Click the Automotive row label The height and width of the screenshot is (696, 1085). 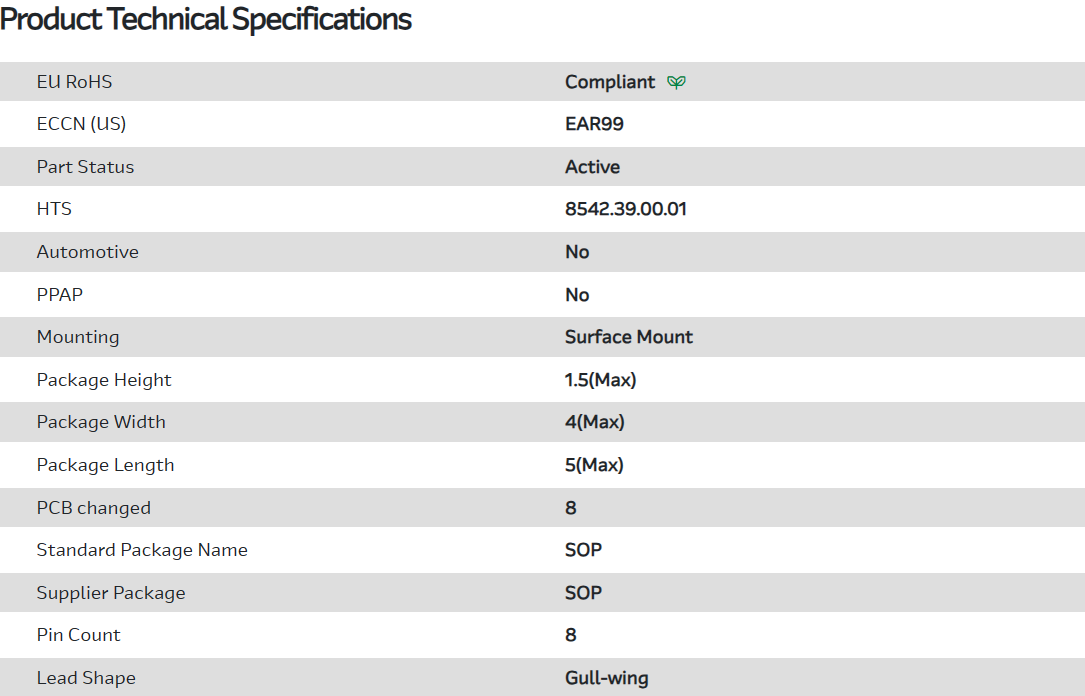click(x=87, y=252)
